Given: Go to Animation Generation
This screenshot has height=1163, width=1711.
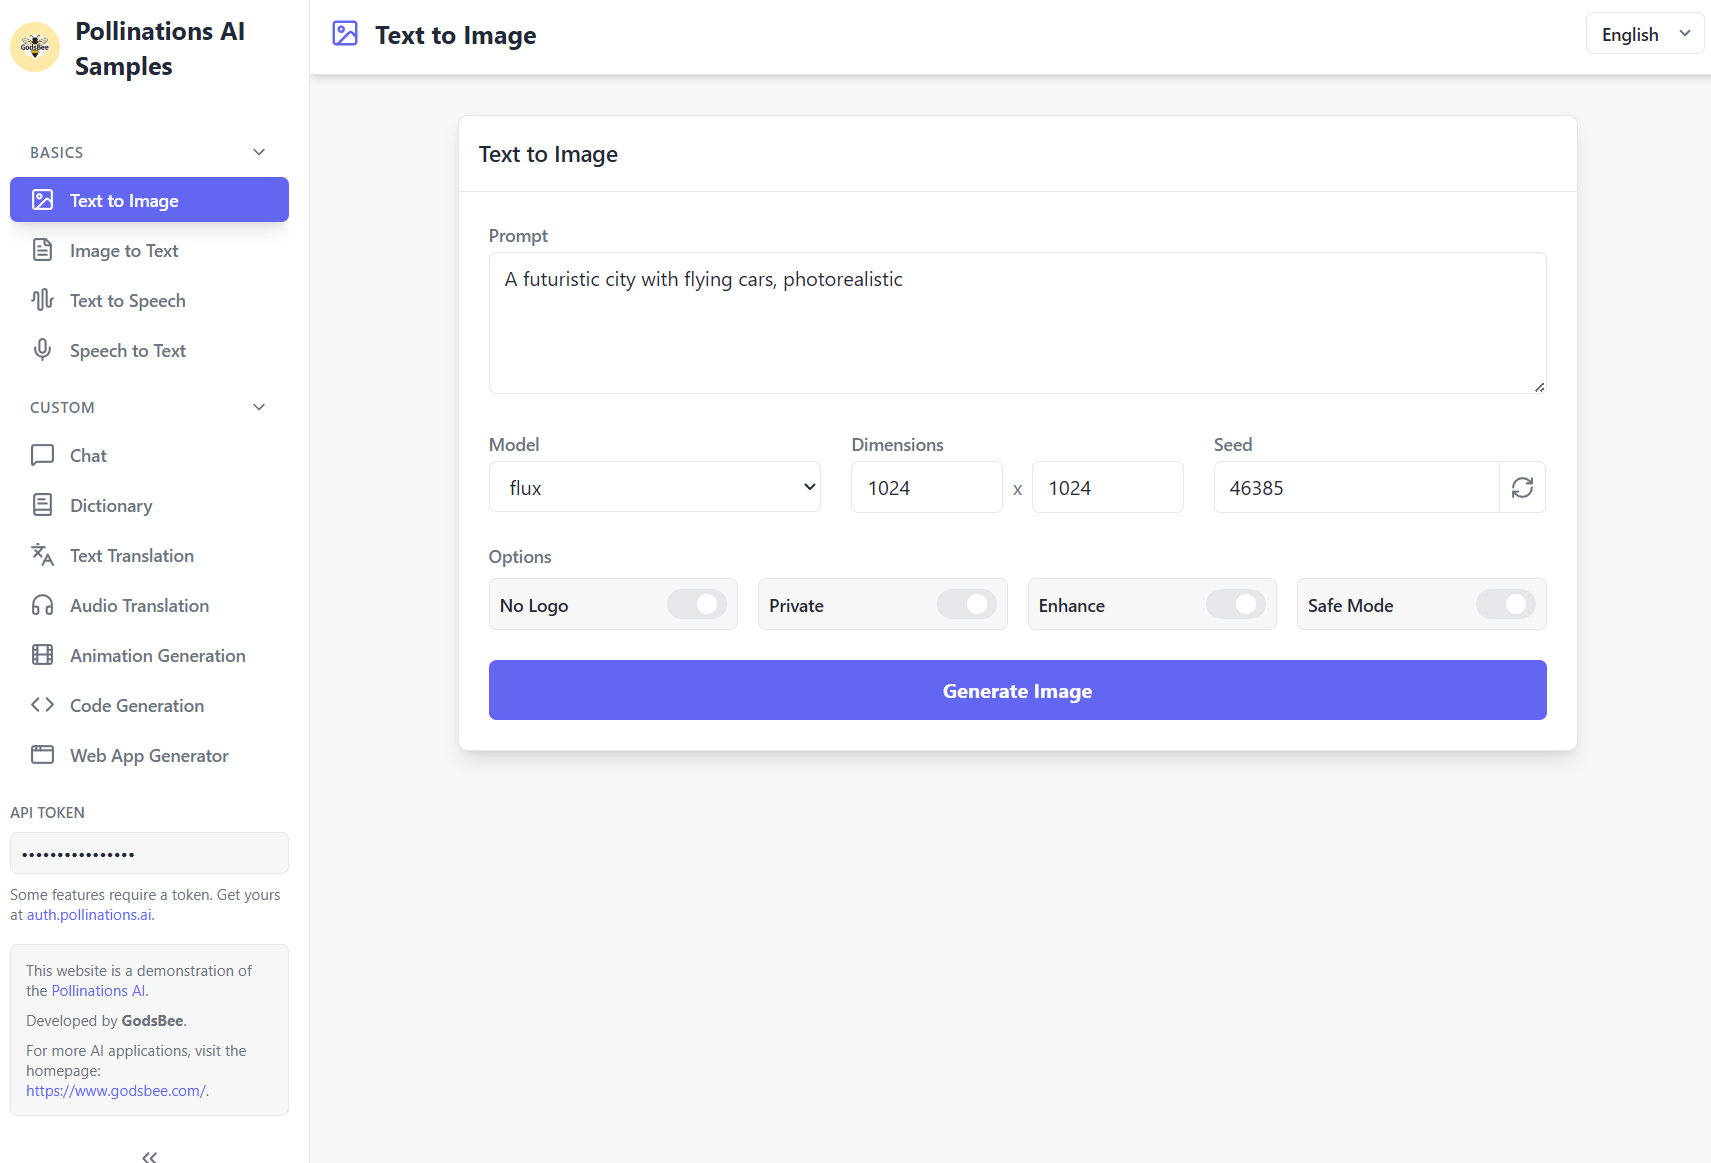Looking at the screenshot, I should click(149, 655).
